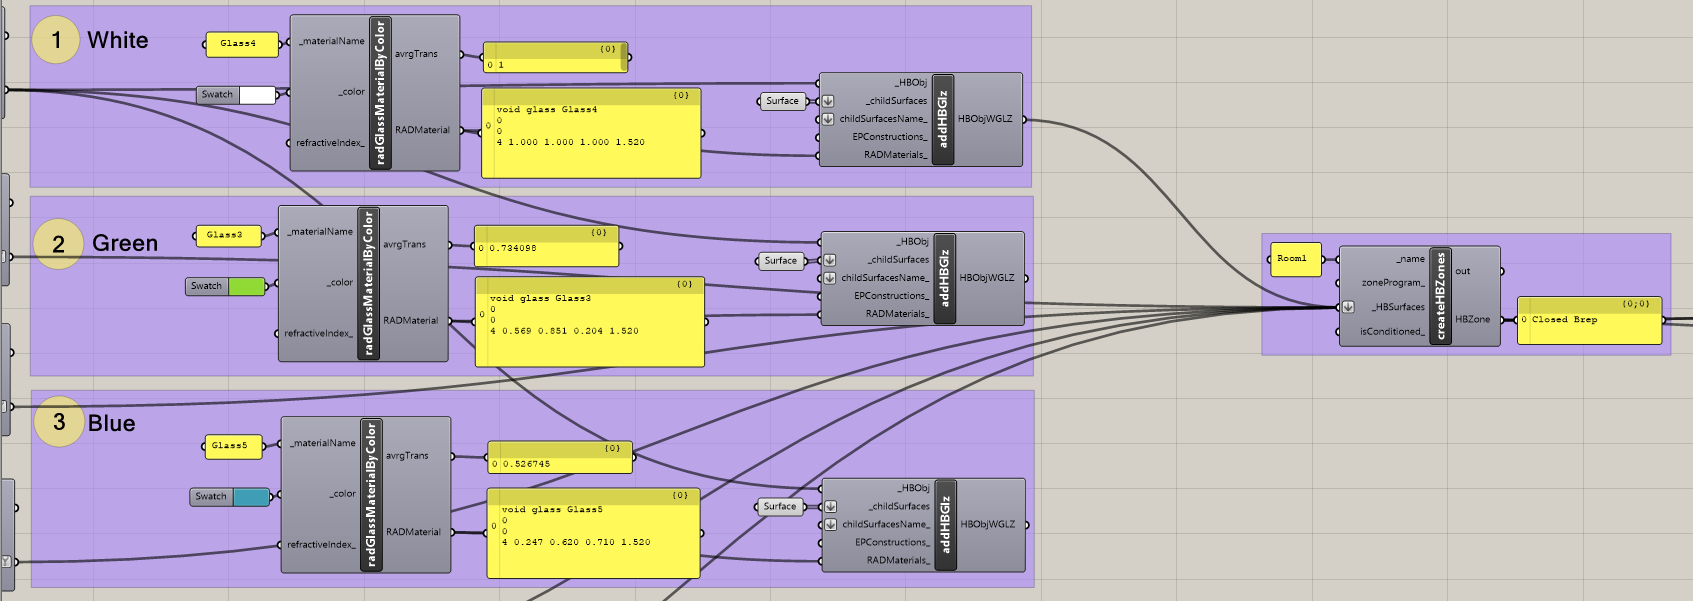
Task: Click the childSurfacesName_ arrow icon in White group
Action: click(x=828, y=119)
